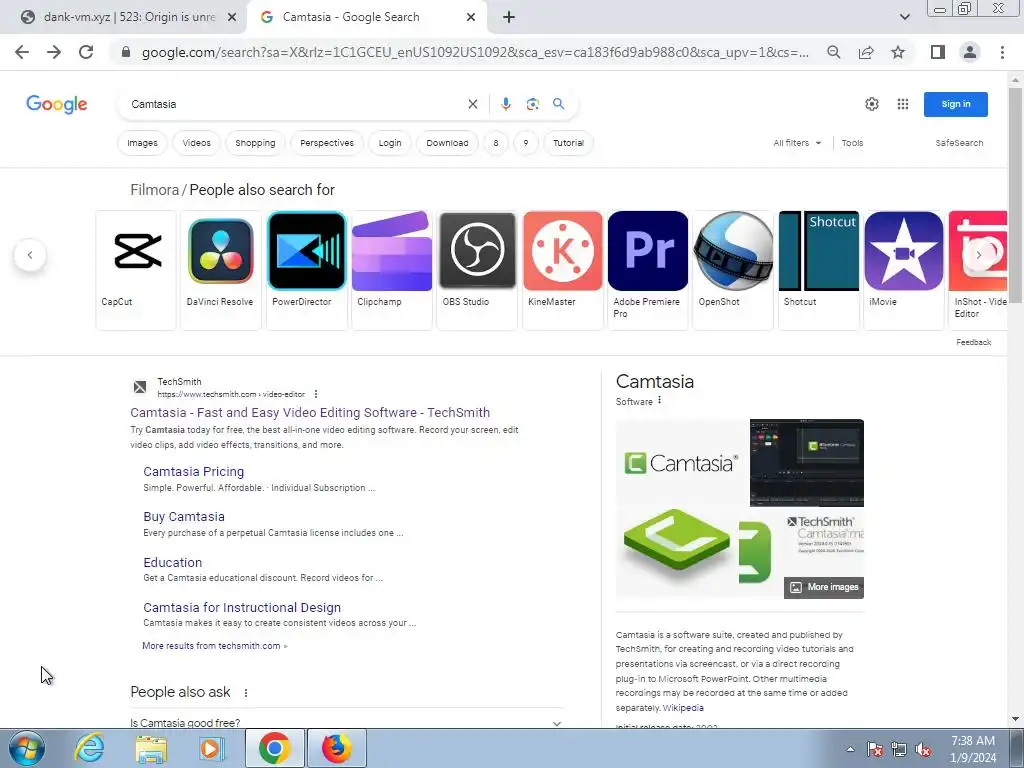This screenshot has height=768, width=1024.
Task: Select the Download search chip
Action: coord(447,143)
